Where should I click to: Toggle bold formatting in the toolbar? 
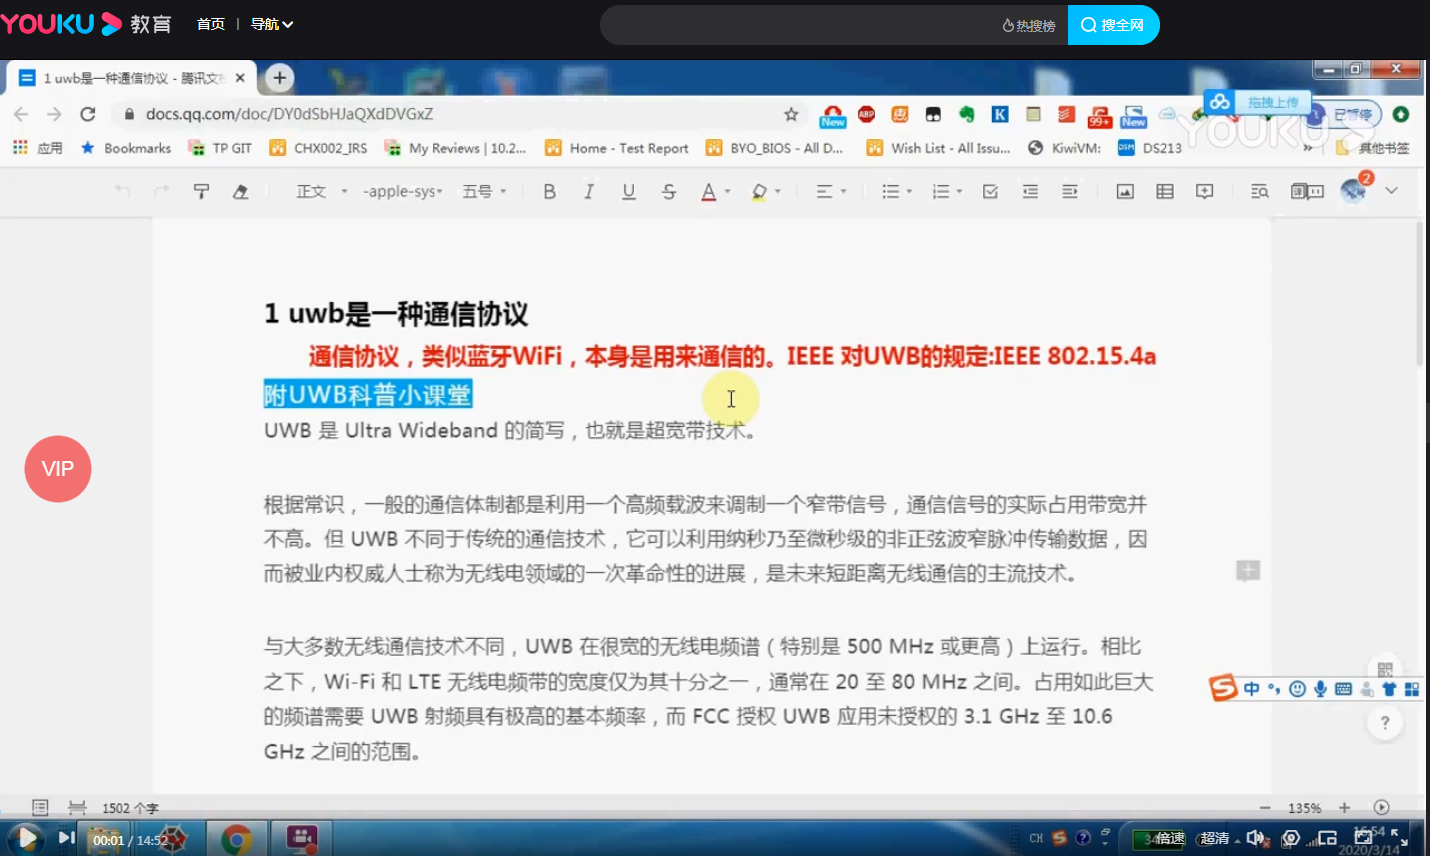549,191
